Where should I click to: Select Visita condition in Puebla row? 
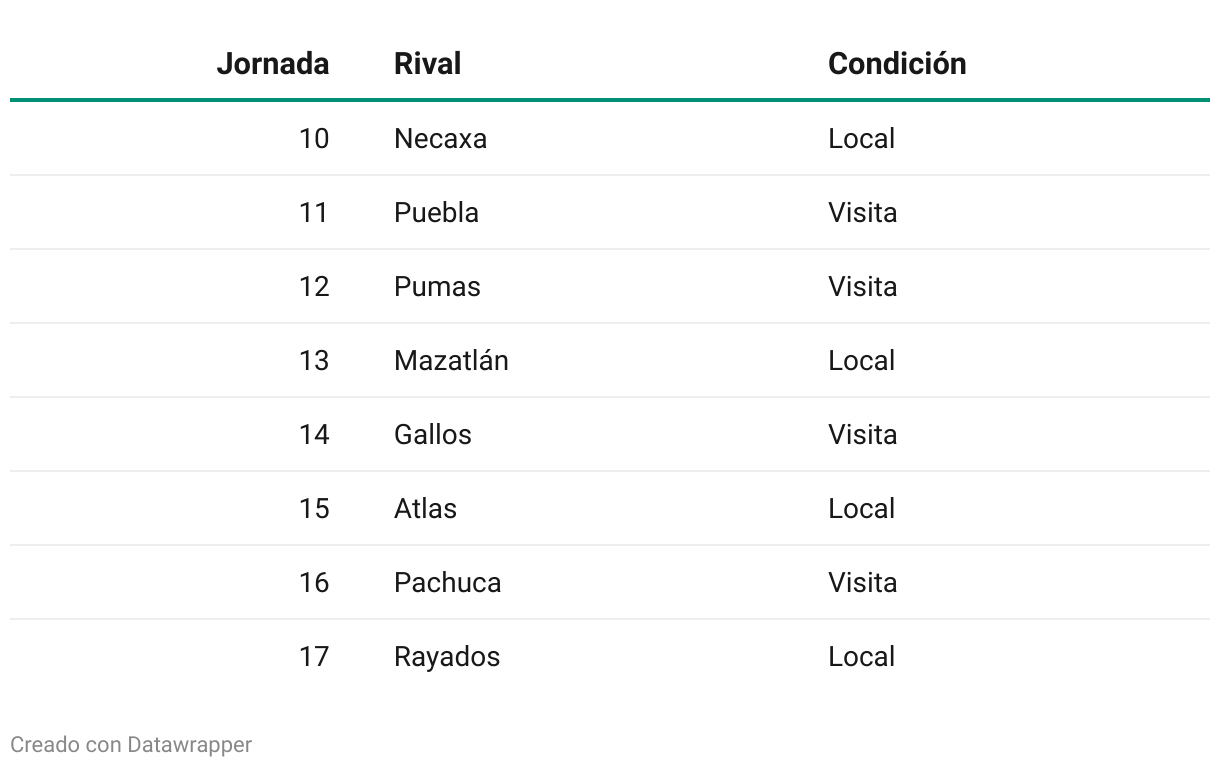[x=862, y=212]
